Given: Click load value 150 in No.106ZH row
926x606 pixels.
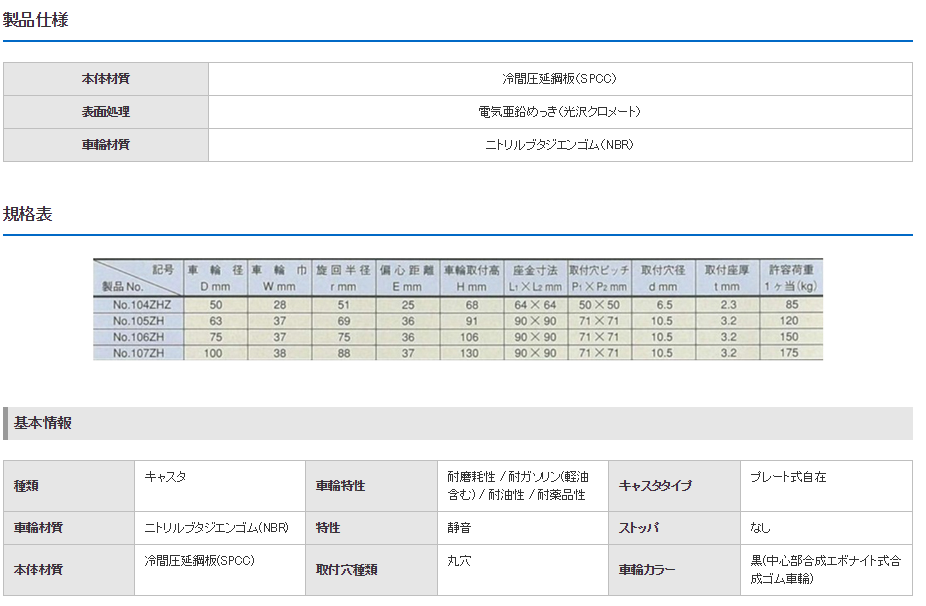Looking at the screenshot, I should point(789,337).
